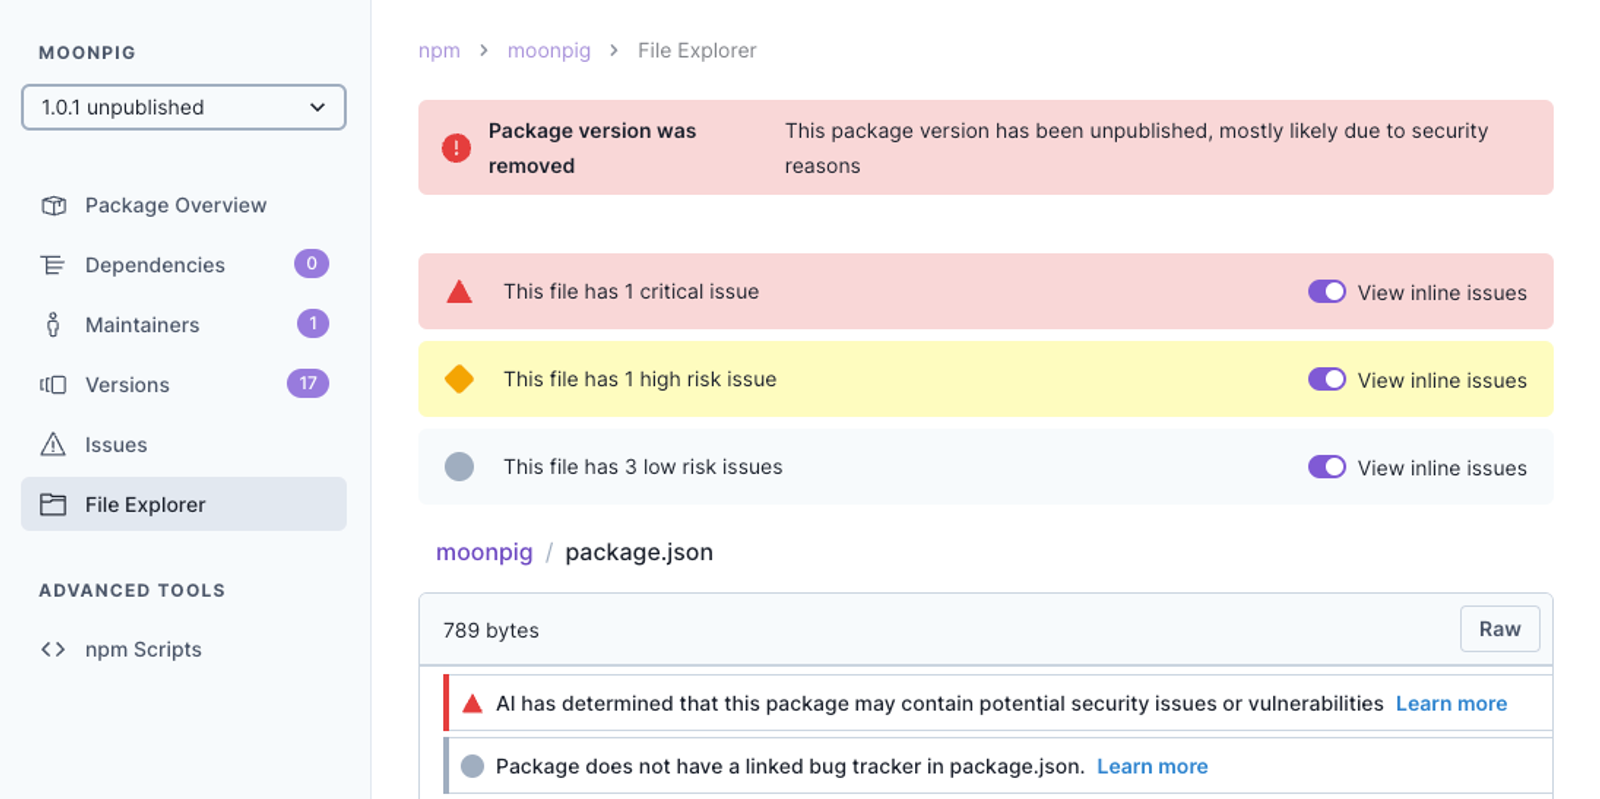Click the MOONPIG sidebar heading

point(87,53)
